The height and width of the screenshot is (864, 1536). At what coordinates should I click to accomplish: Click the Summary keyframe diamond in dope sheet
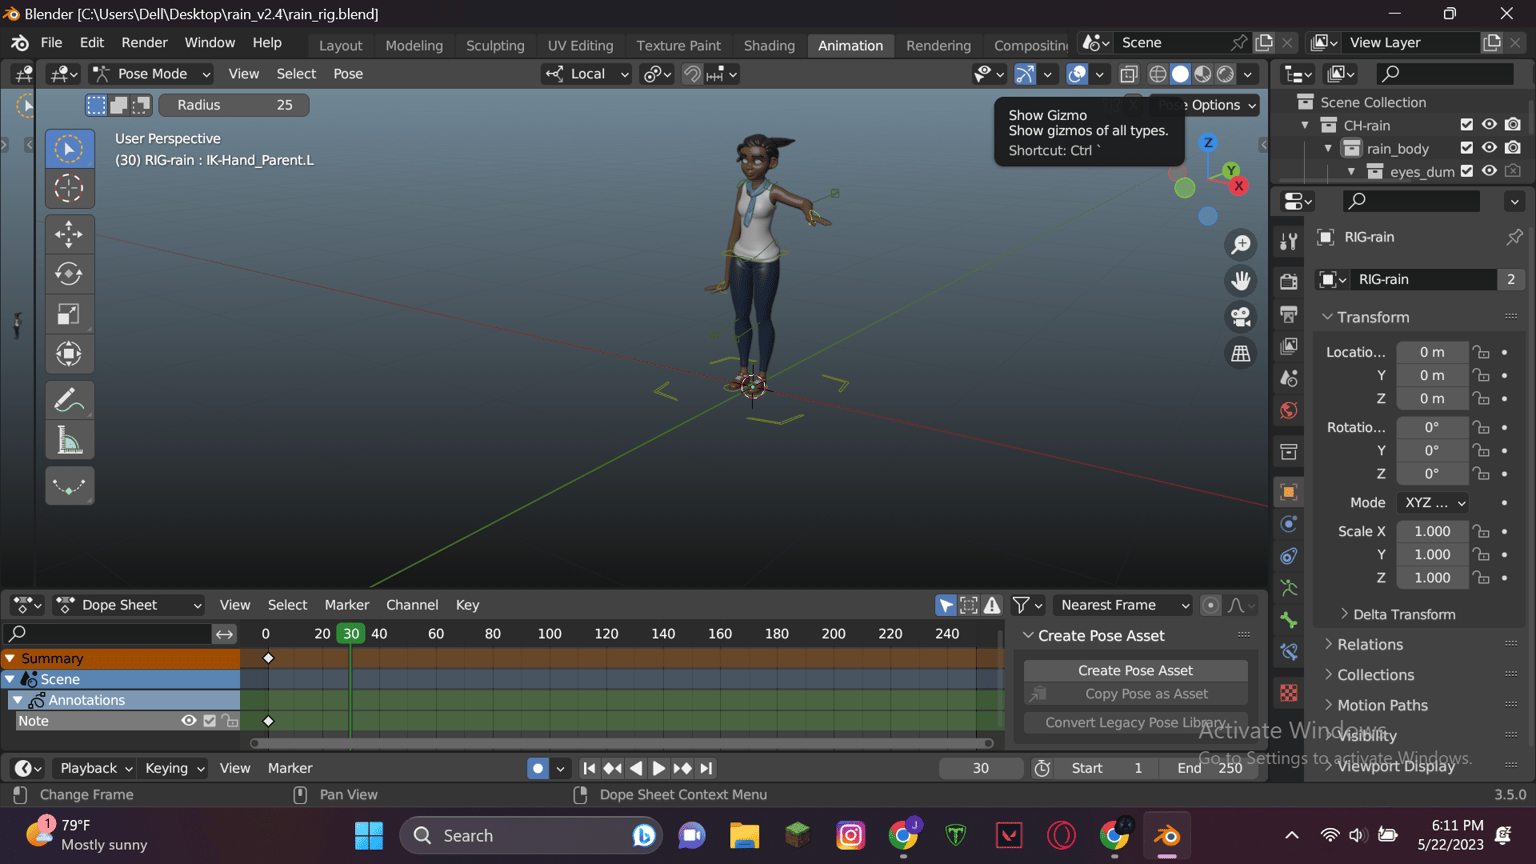coord(268,658)
